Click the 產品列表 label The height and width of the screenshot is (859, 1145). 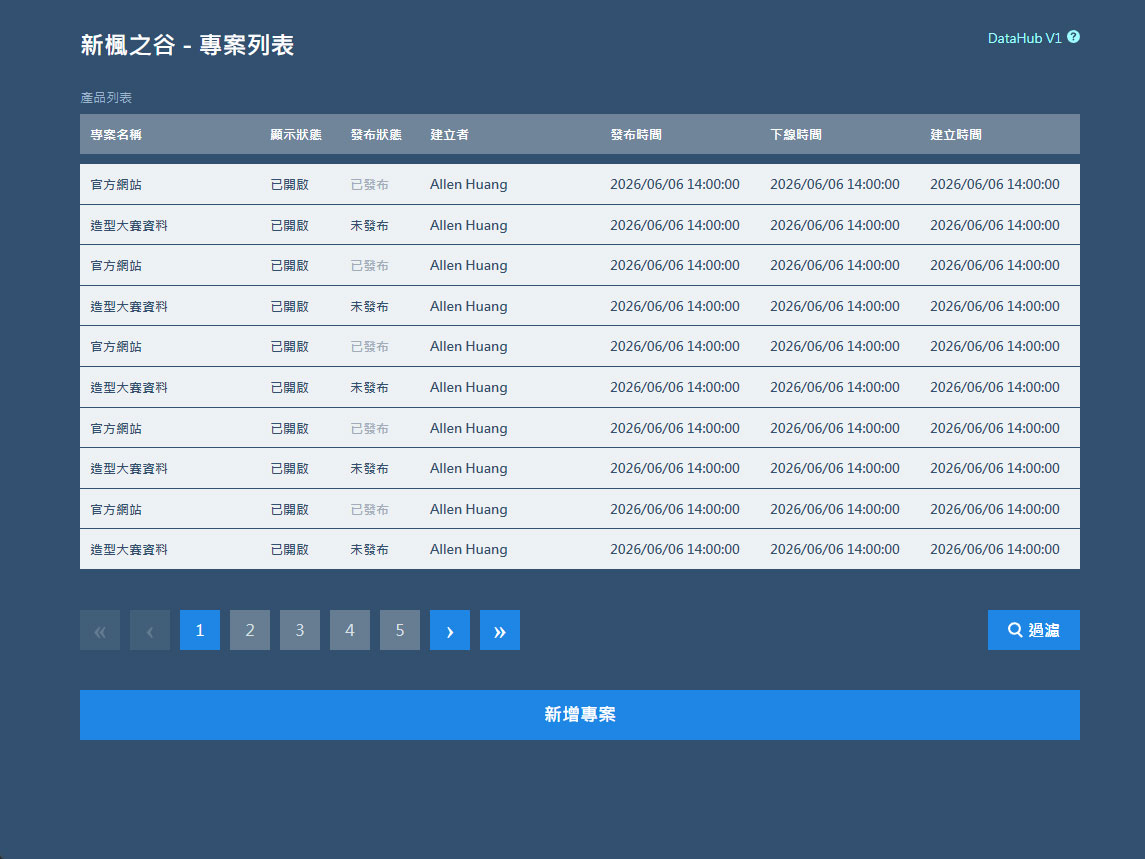pos(106,97)
